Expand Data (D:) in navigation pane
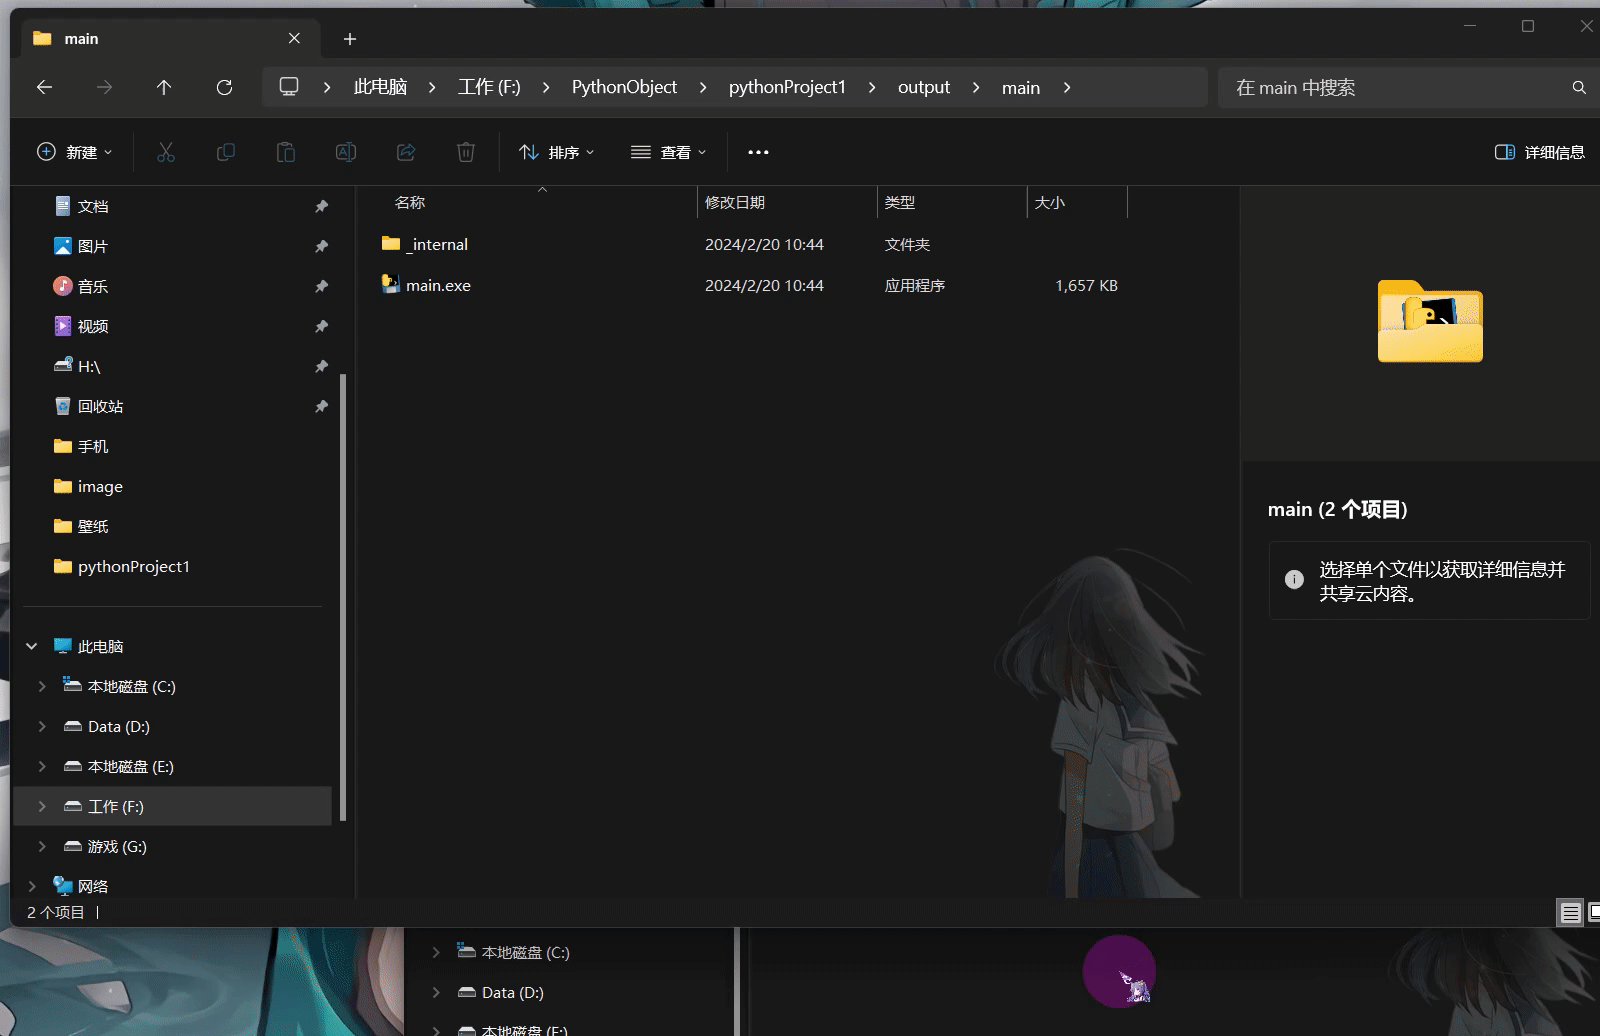The width and height of the screenshot is (1600, 1036). [42, 726]
